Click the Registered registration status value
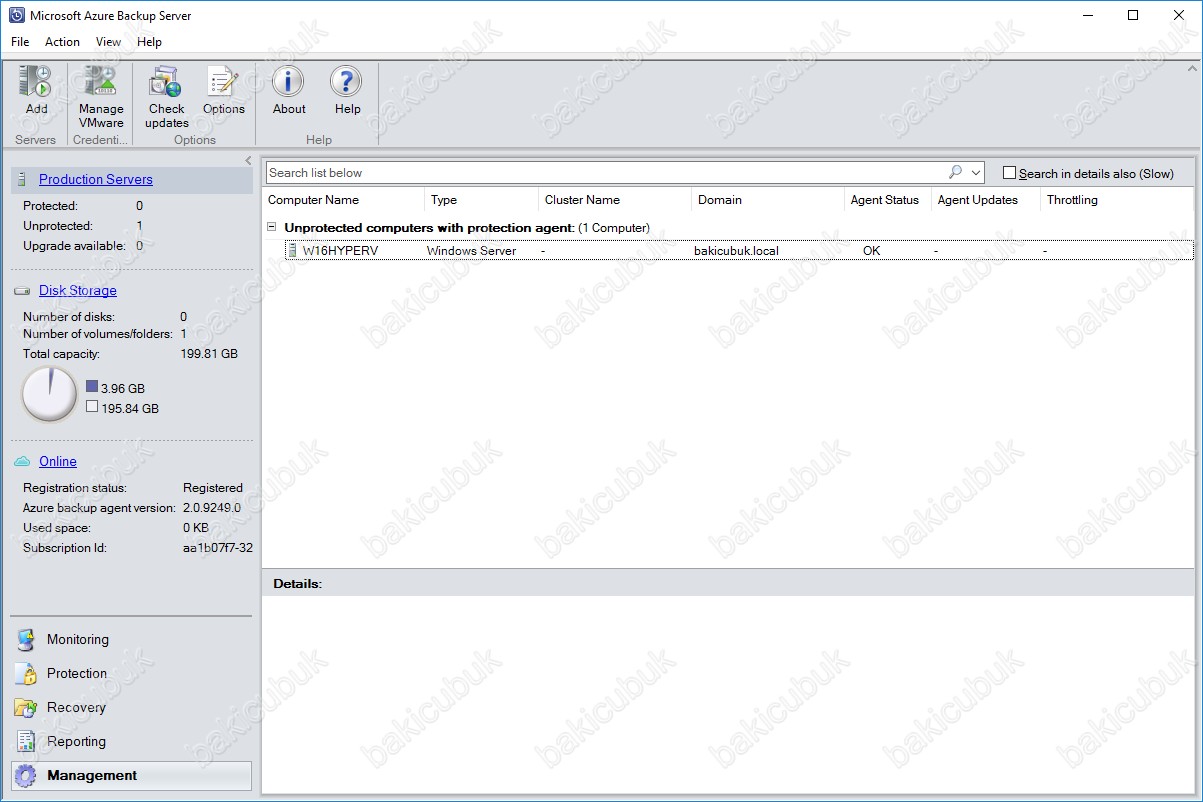 (x=213, y=488)
